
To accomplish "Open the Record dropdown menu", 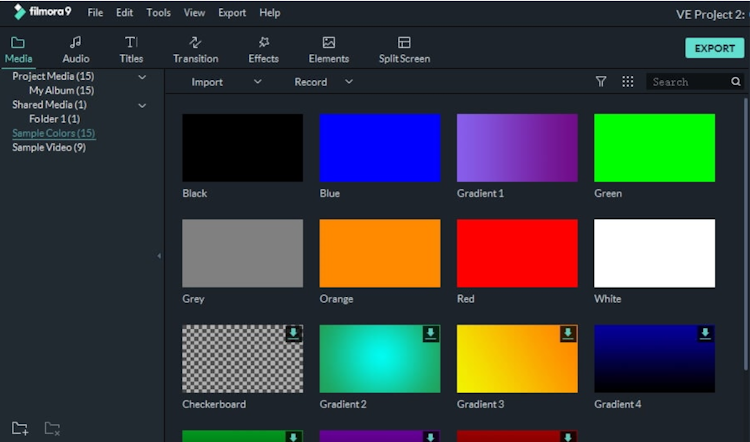I will click(349, 82).
